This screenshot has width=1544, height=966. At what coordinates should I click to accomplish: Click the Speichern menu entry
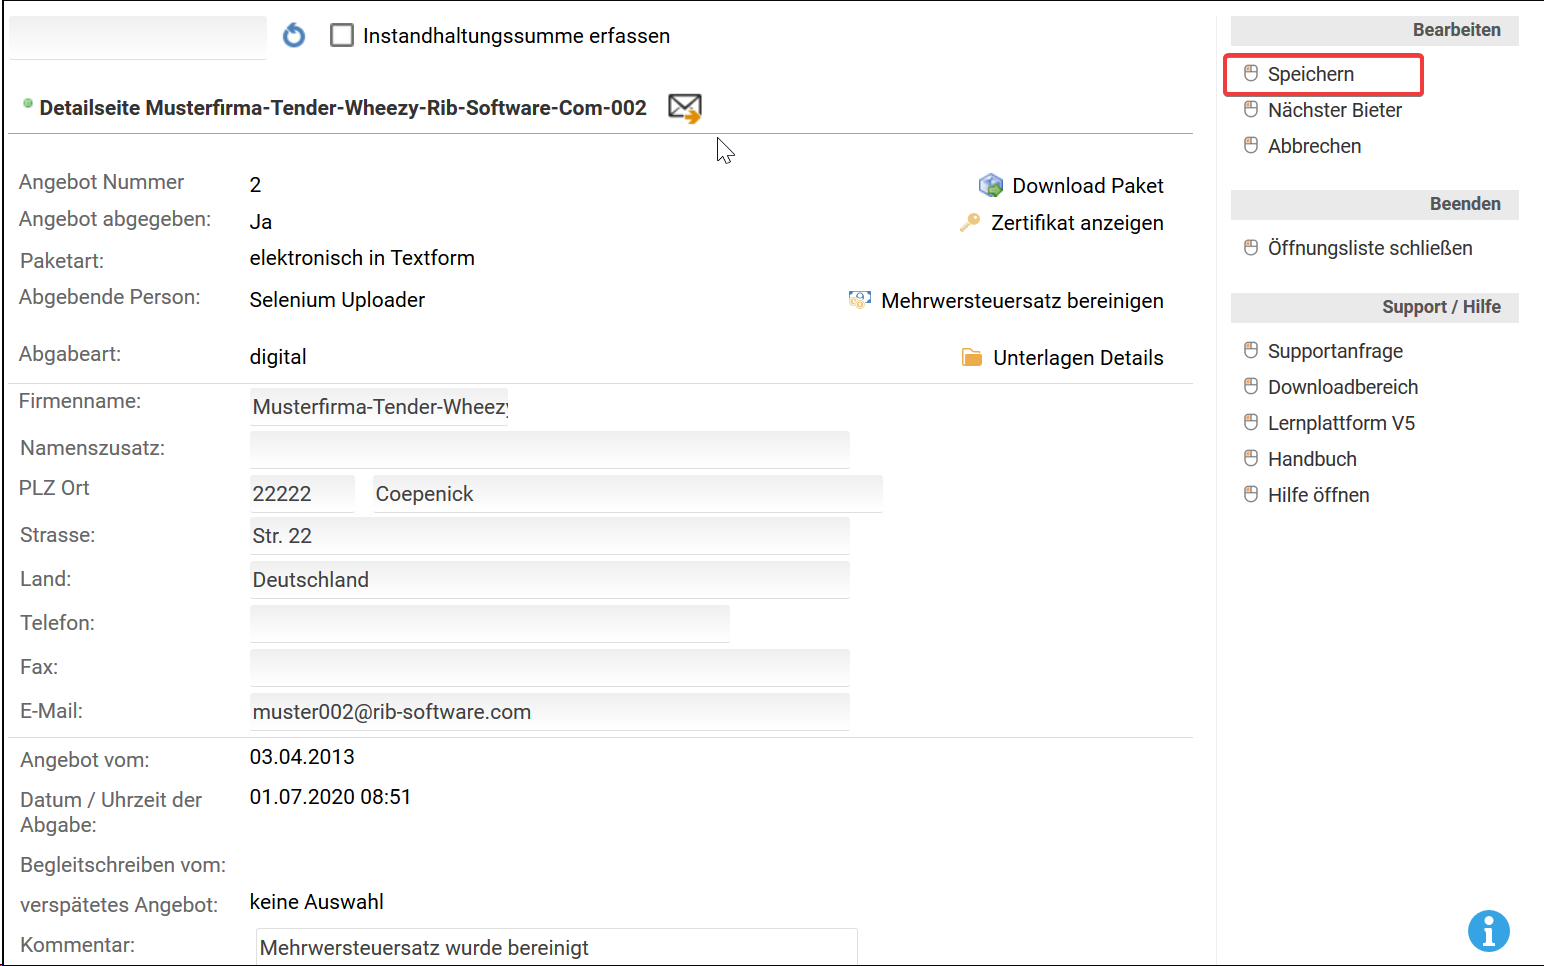1310,74
